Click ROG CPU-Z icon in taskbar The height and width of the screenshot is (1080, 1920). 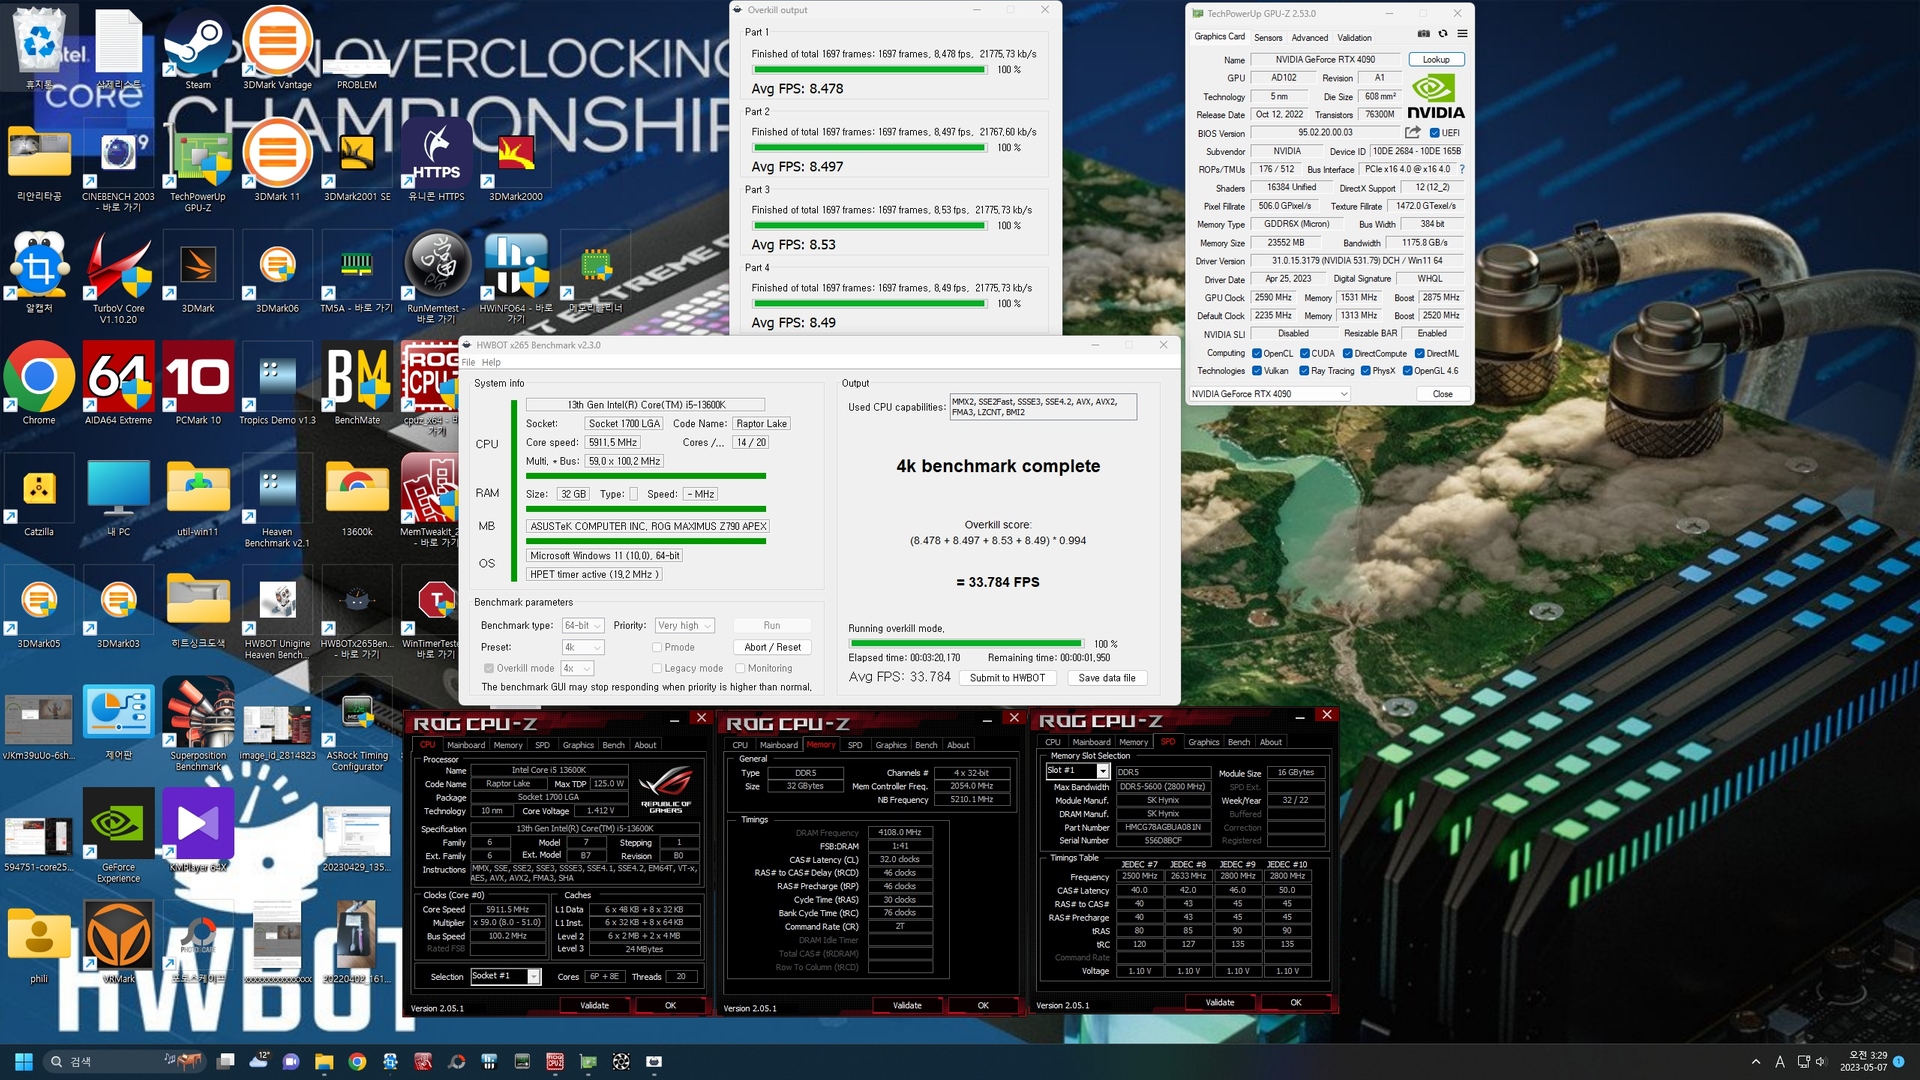pyautogui.click(x=555, y=1061)
